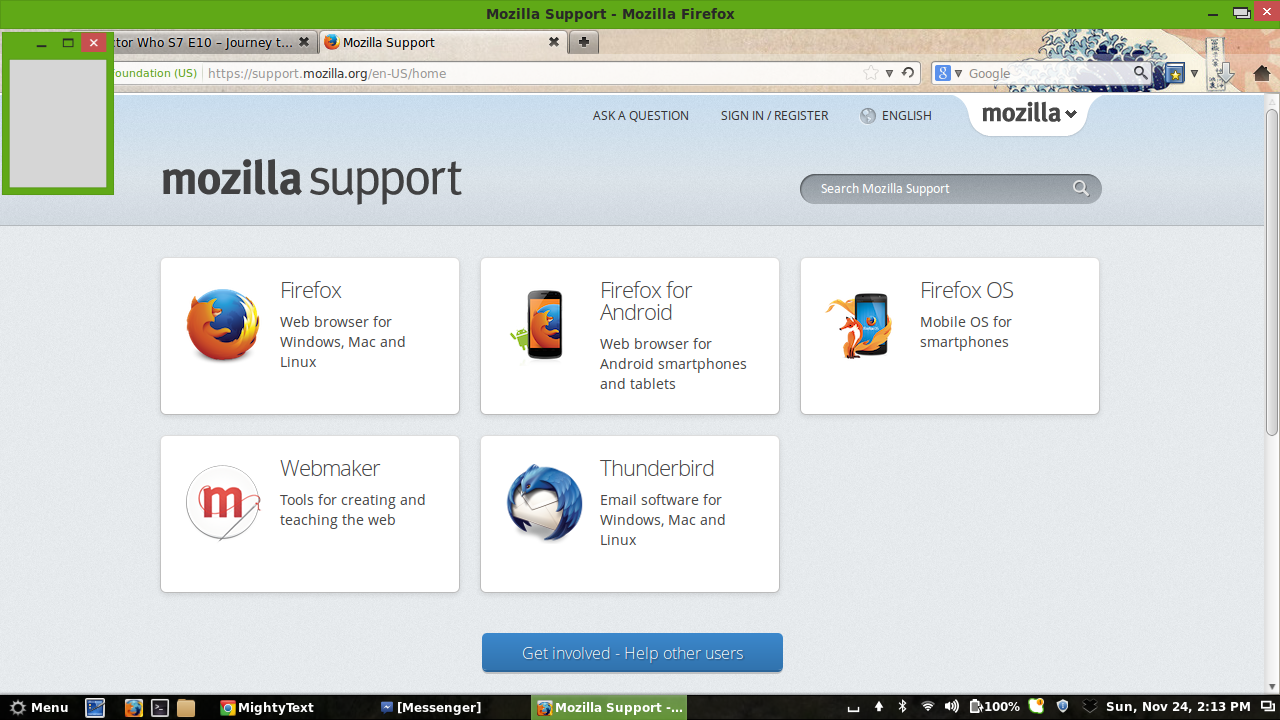Click the magnifier in the Google search box
This screenshot has width=1280, height=720.
pyautogui.click(x=1141, y=73)
